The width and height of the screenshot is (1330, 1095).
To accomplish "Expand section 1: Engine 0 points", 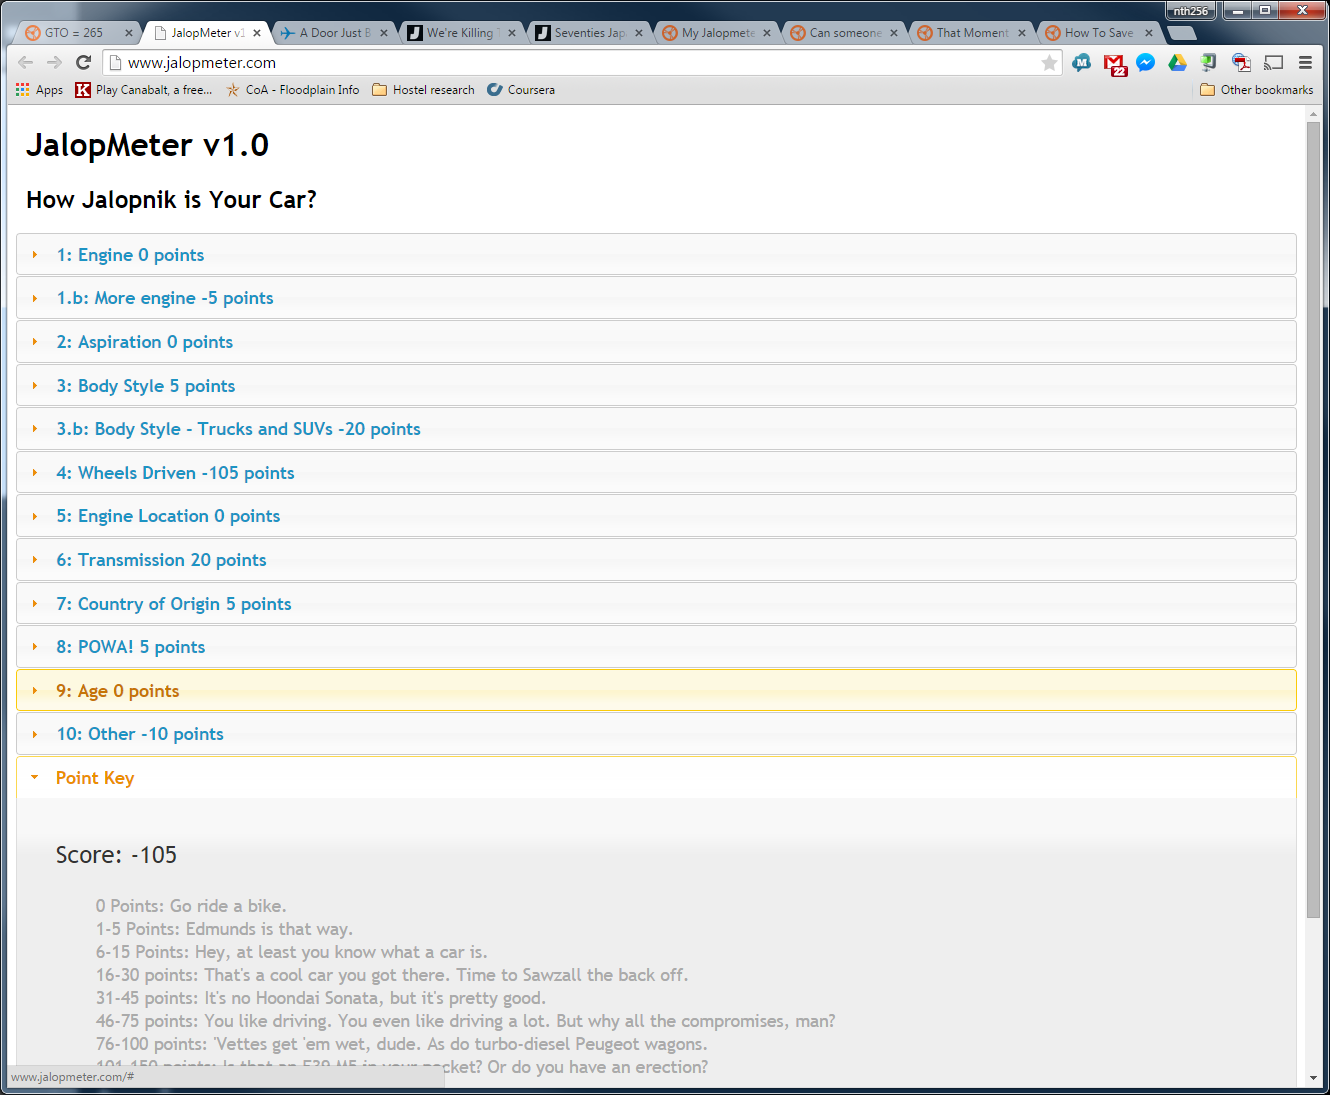I will coord(656,255).
